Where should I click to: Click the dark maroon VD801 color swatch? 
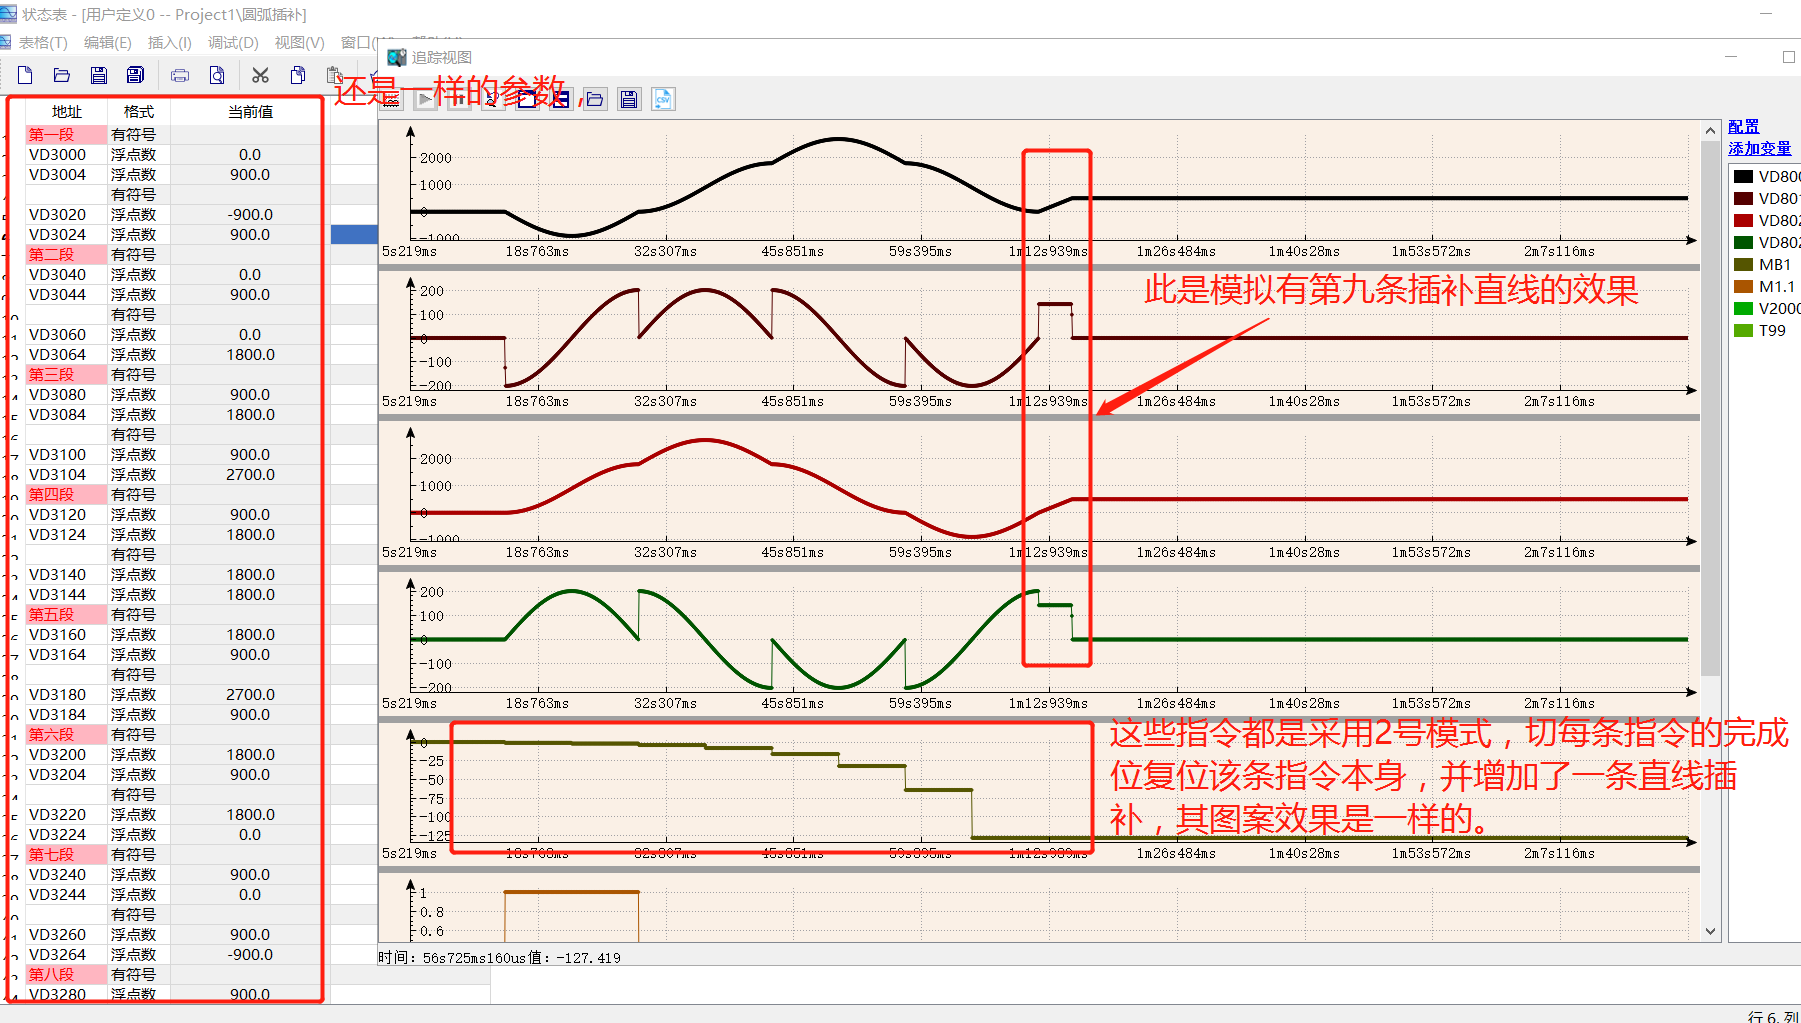click(x=1743, y=199)
